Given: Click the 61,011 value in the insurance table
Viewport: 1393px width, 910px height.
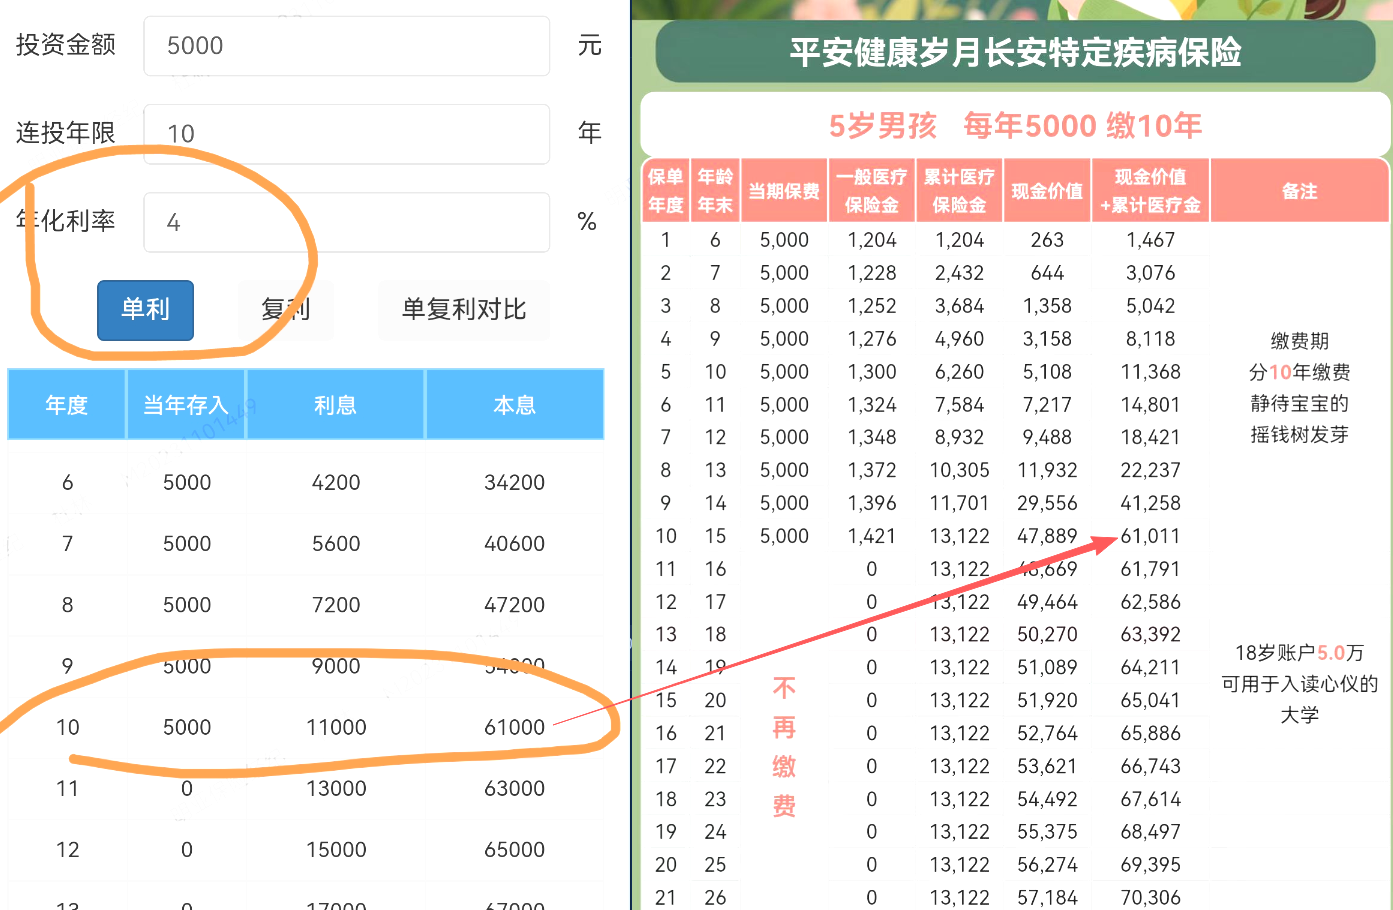Looking at the screenshot, I should tap(1151, 536).
